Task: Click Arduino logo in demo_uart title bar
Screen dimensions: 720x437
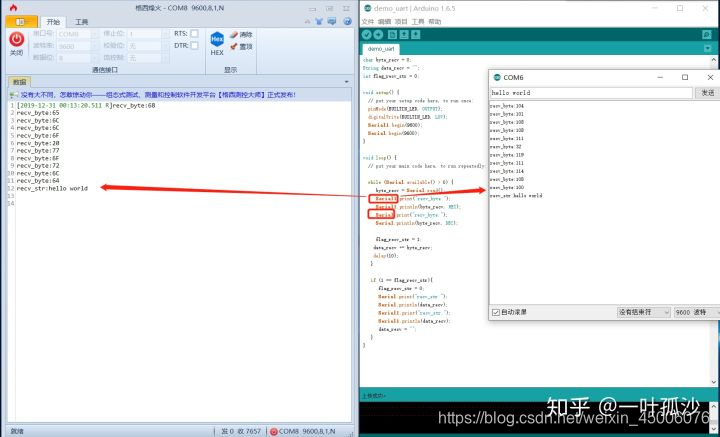Action: pos(367,8)
